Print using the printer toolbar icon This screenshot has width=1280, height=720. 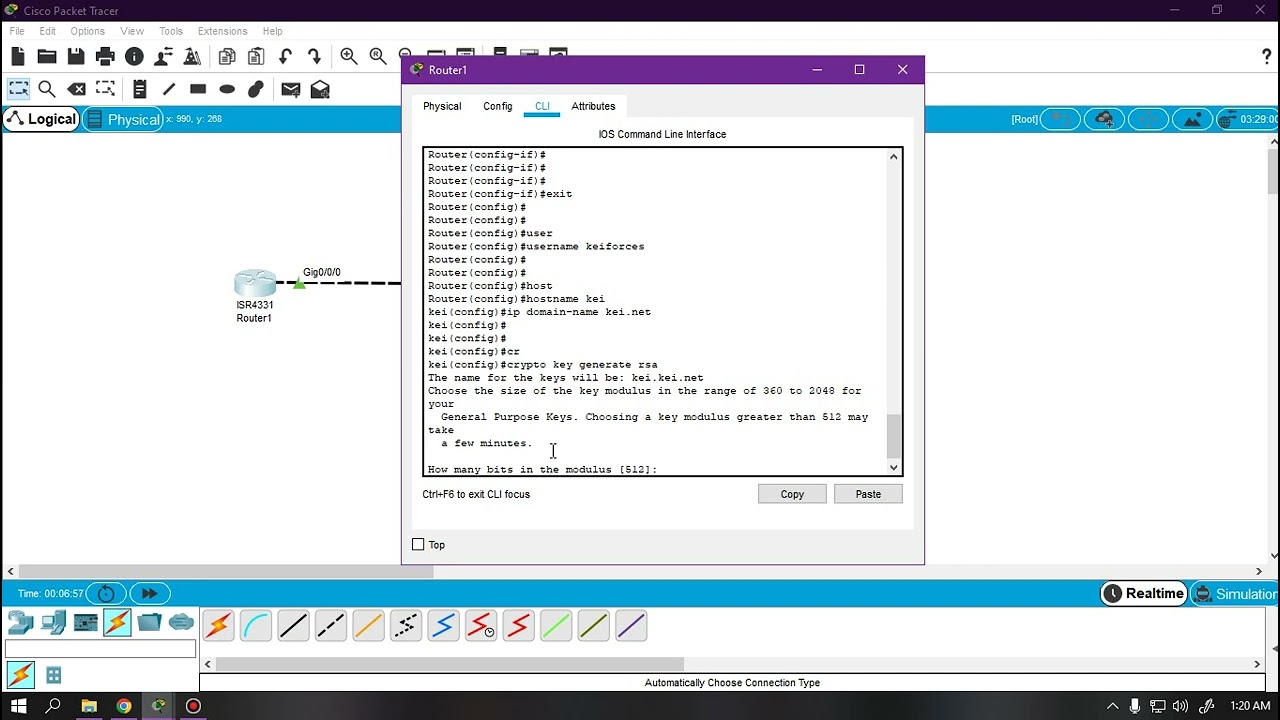pos(105,57)
